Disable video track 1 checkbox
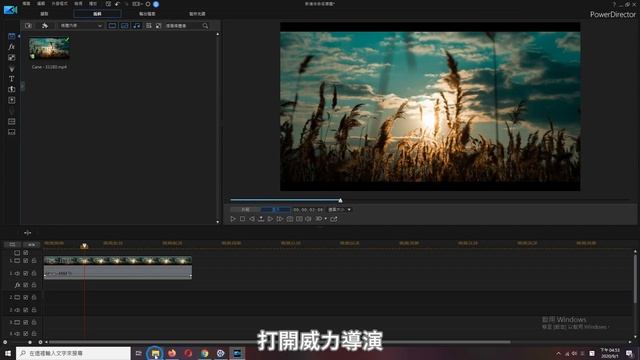 coord(26,261)
